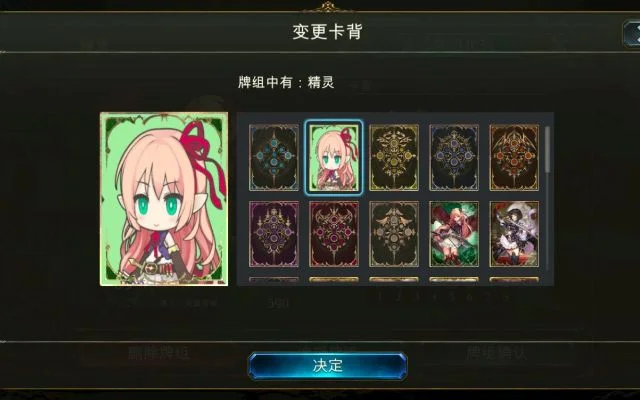Choose the orange winged card back
This screenshot has width=640, height=400.
[514, 158]
